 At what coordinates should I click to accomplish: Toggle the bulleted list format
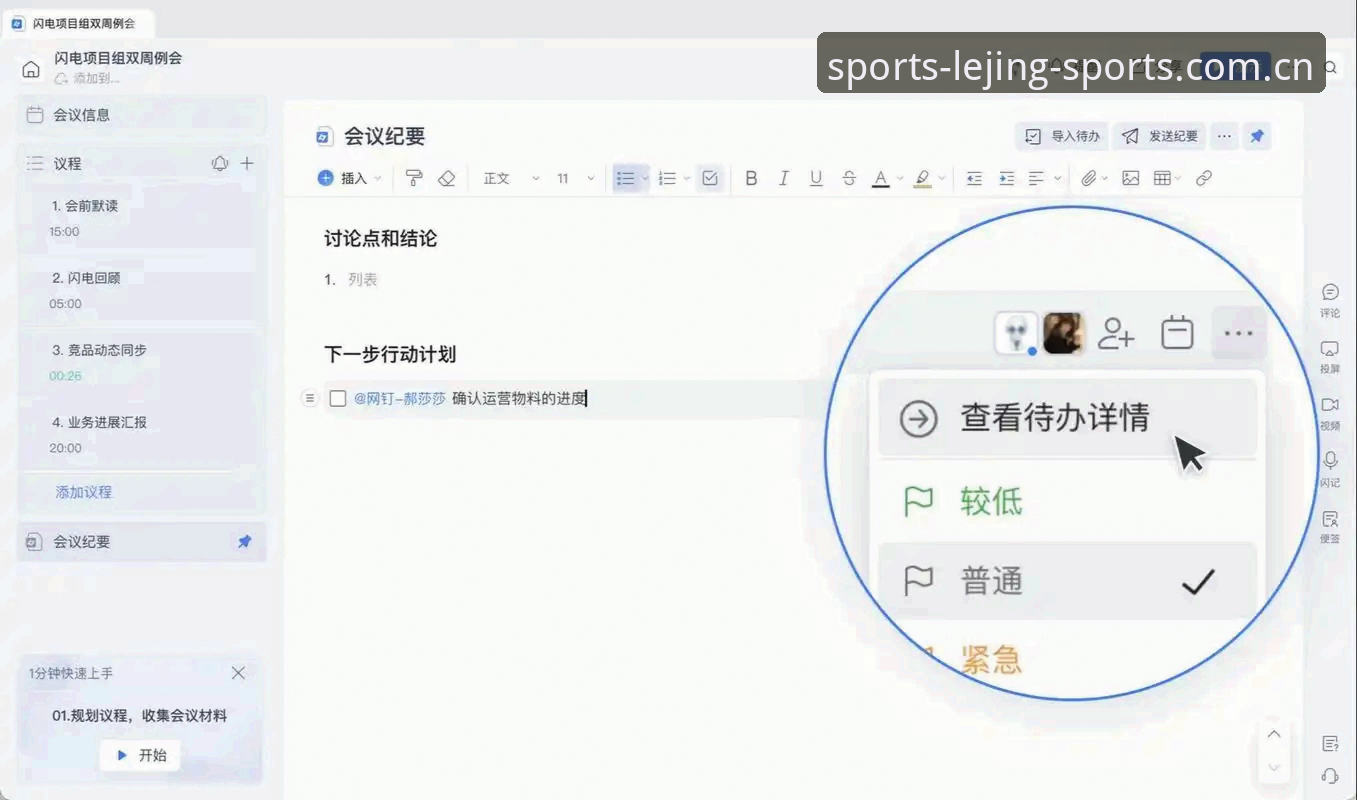point(625,178)
